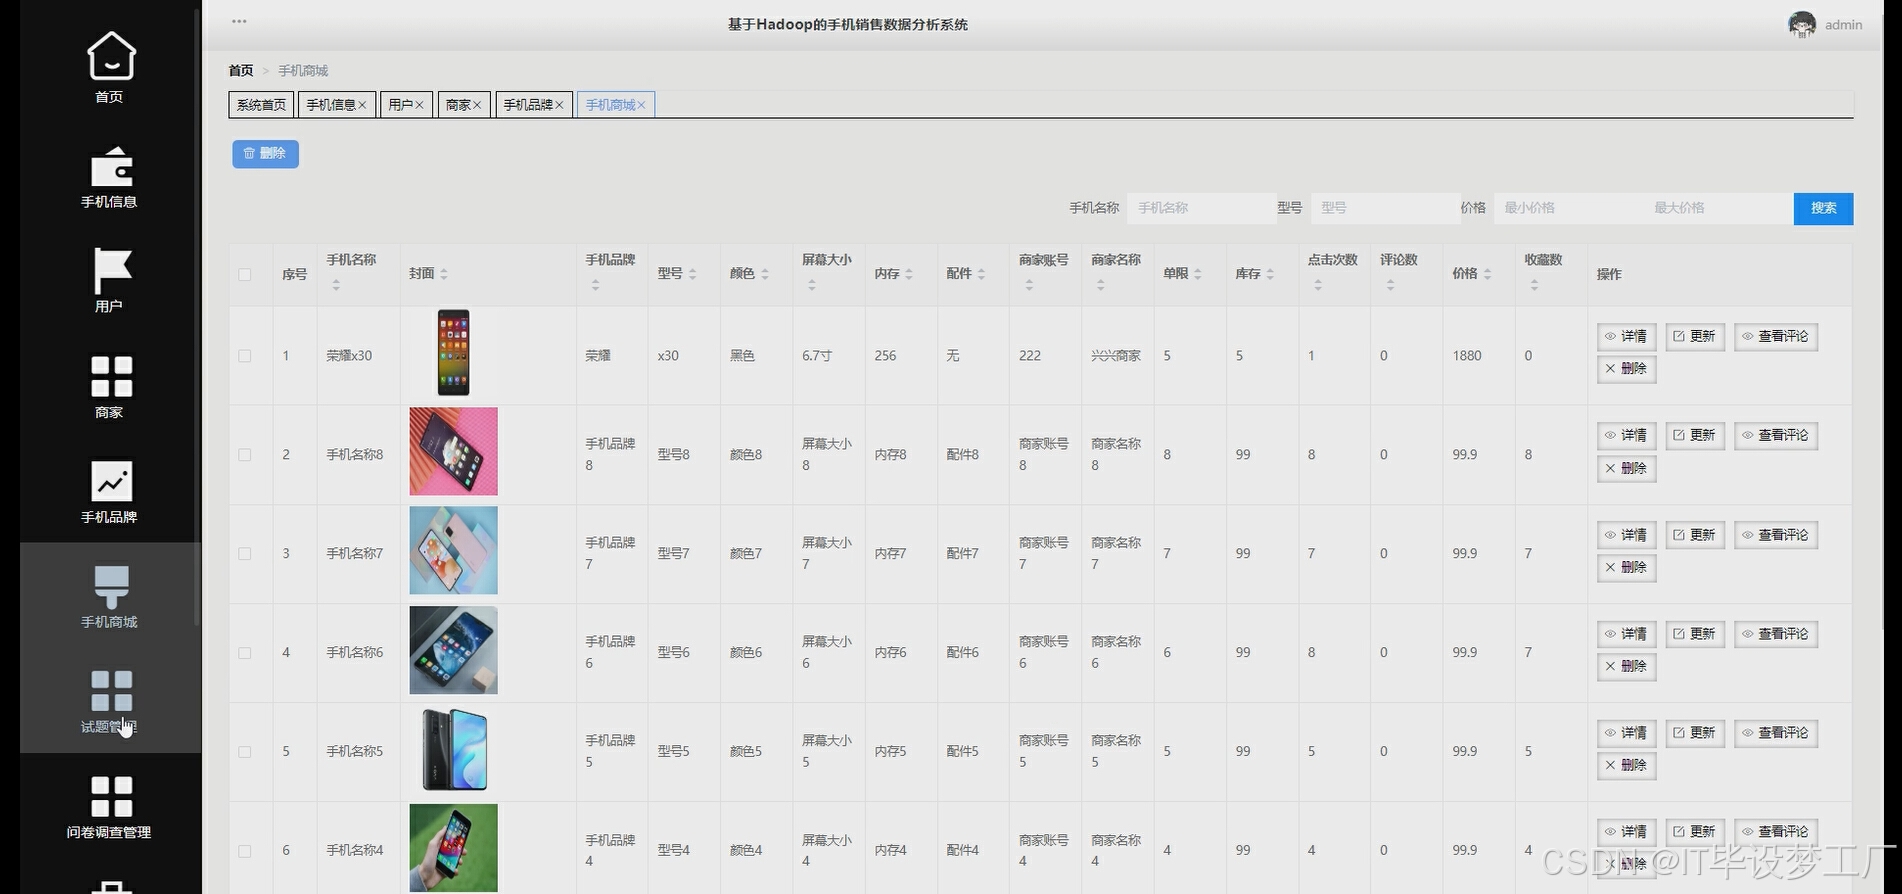Check the box for row 荣耀x30

pyautogui.click(x=245, y=356)
